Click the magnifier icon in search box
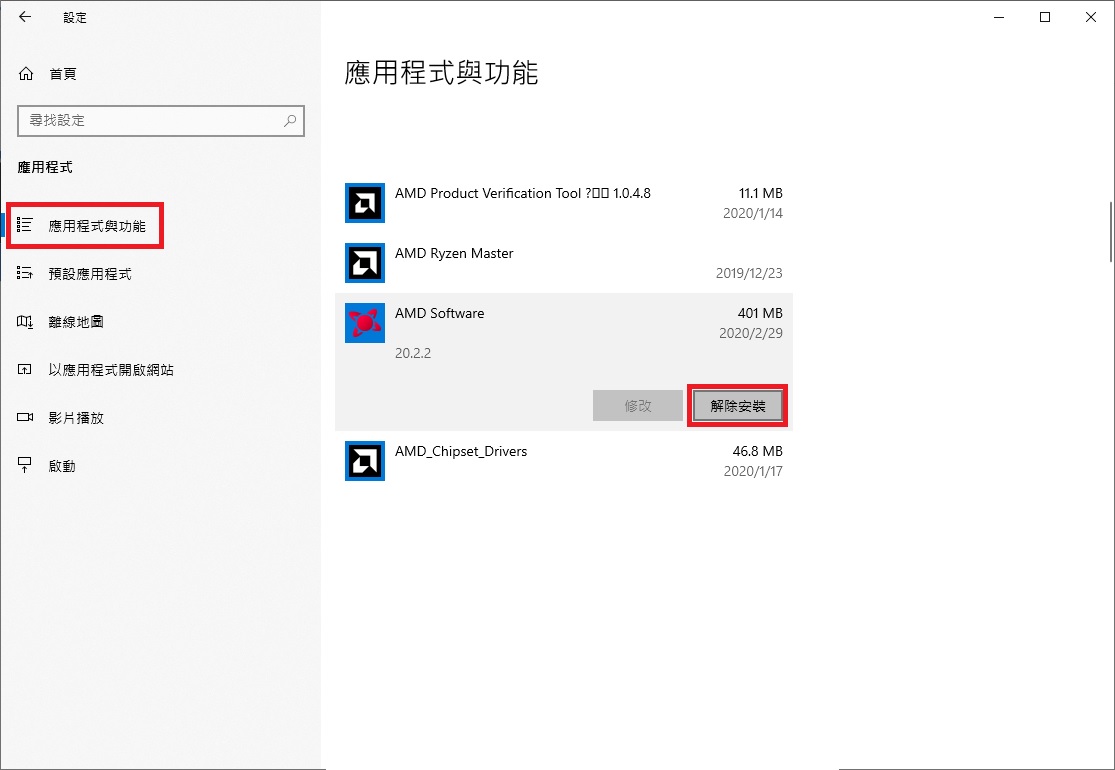This screenshot has width=1115, height=770. (289, 120)
